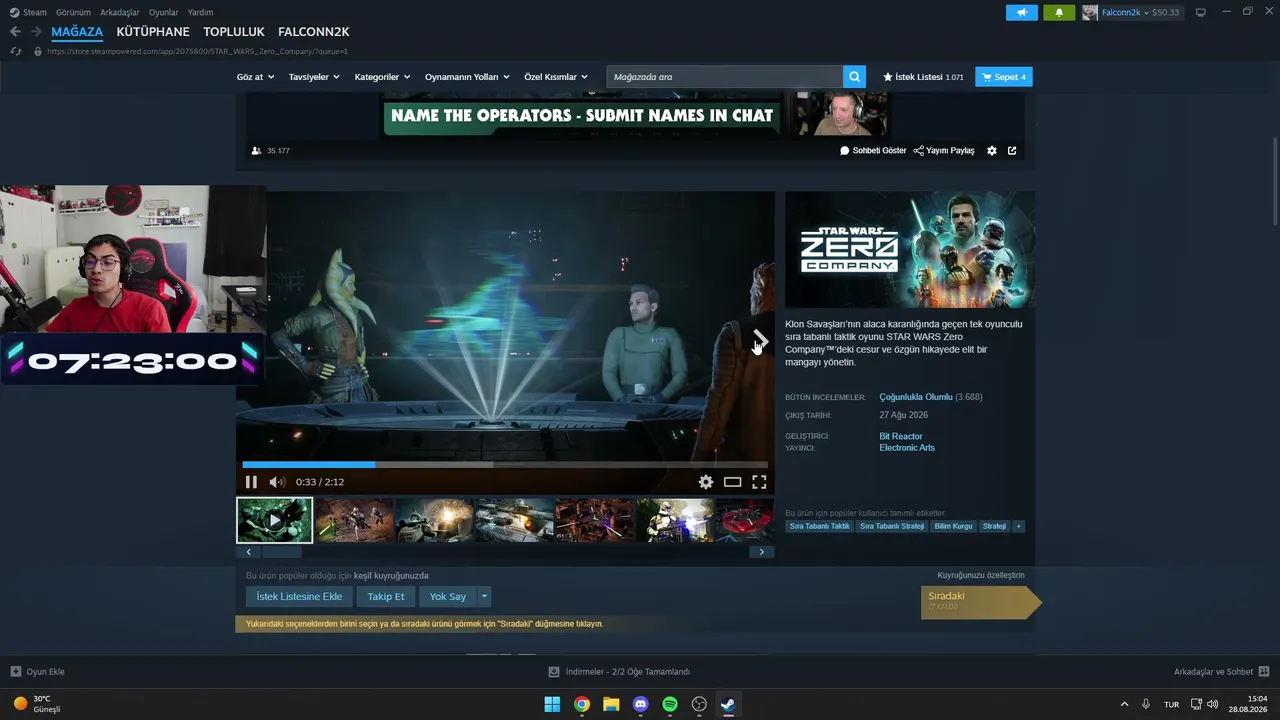Open Windows Start menu
The height and width of the screenshot is (720, 1280).
tap(552, 704)
